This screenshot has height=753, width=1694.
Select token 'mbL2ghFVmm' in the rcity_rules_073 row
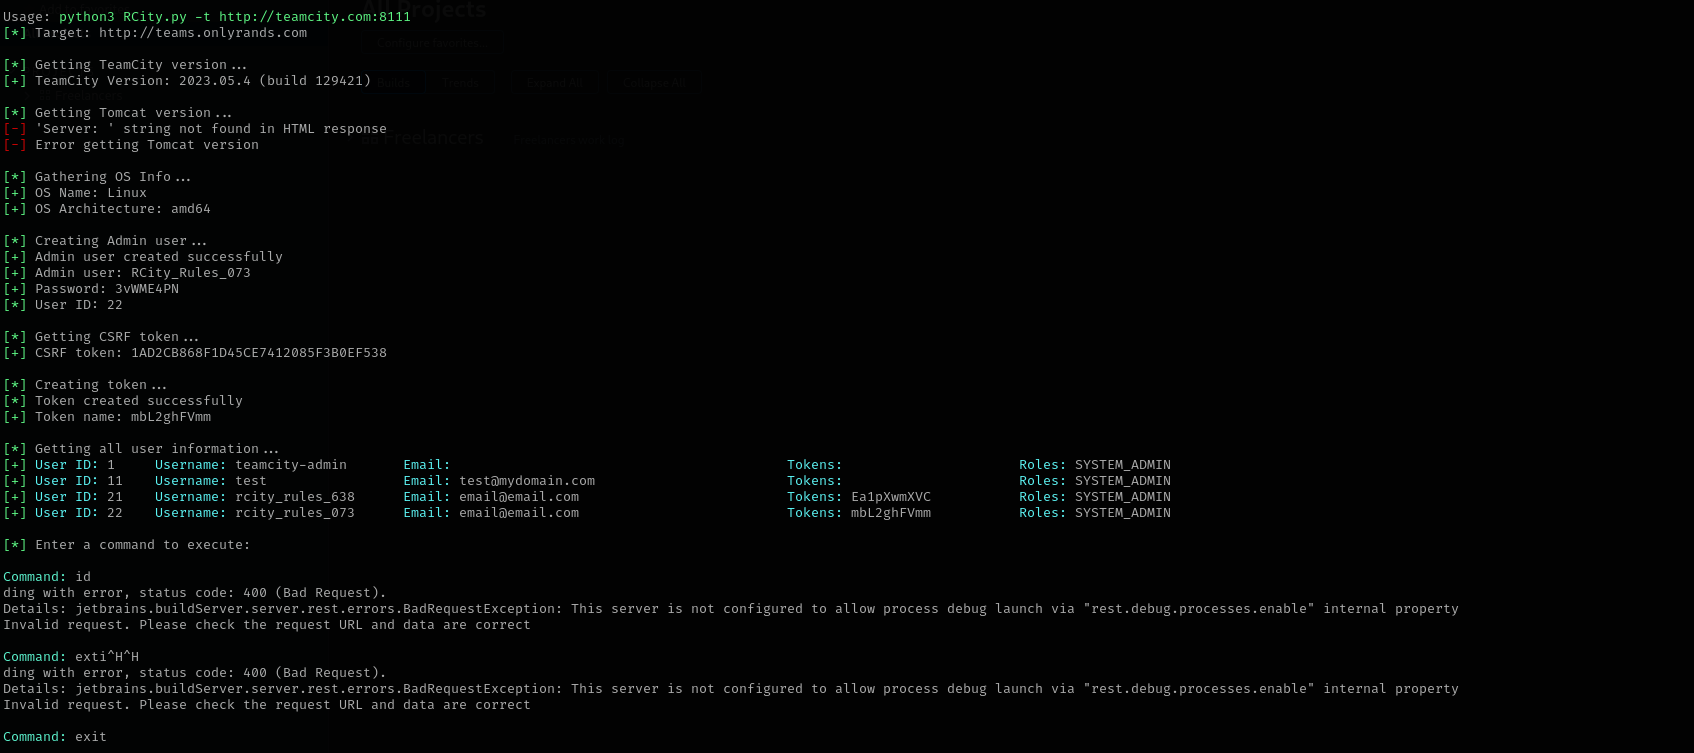891,513
